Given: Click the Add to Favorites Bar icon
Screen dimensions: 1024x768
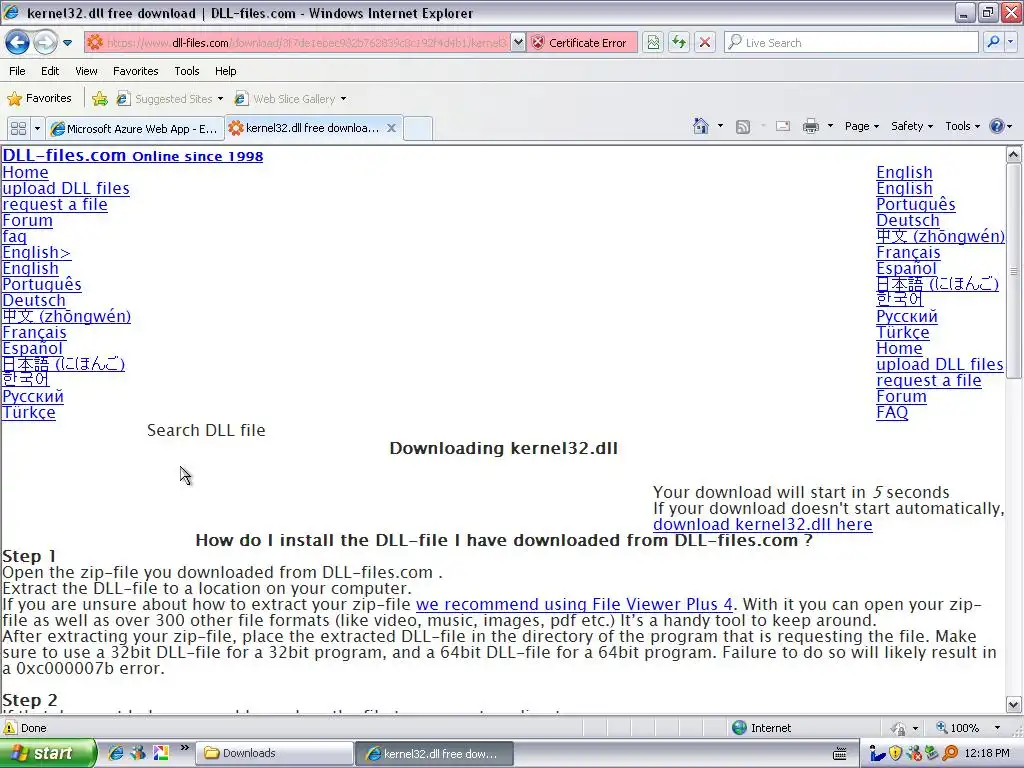Looking at the screenshot, I should [x=99, y=99].
